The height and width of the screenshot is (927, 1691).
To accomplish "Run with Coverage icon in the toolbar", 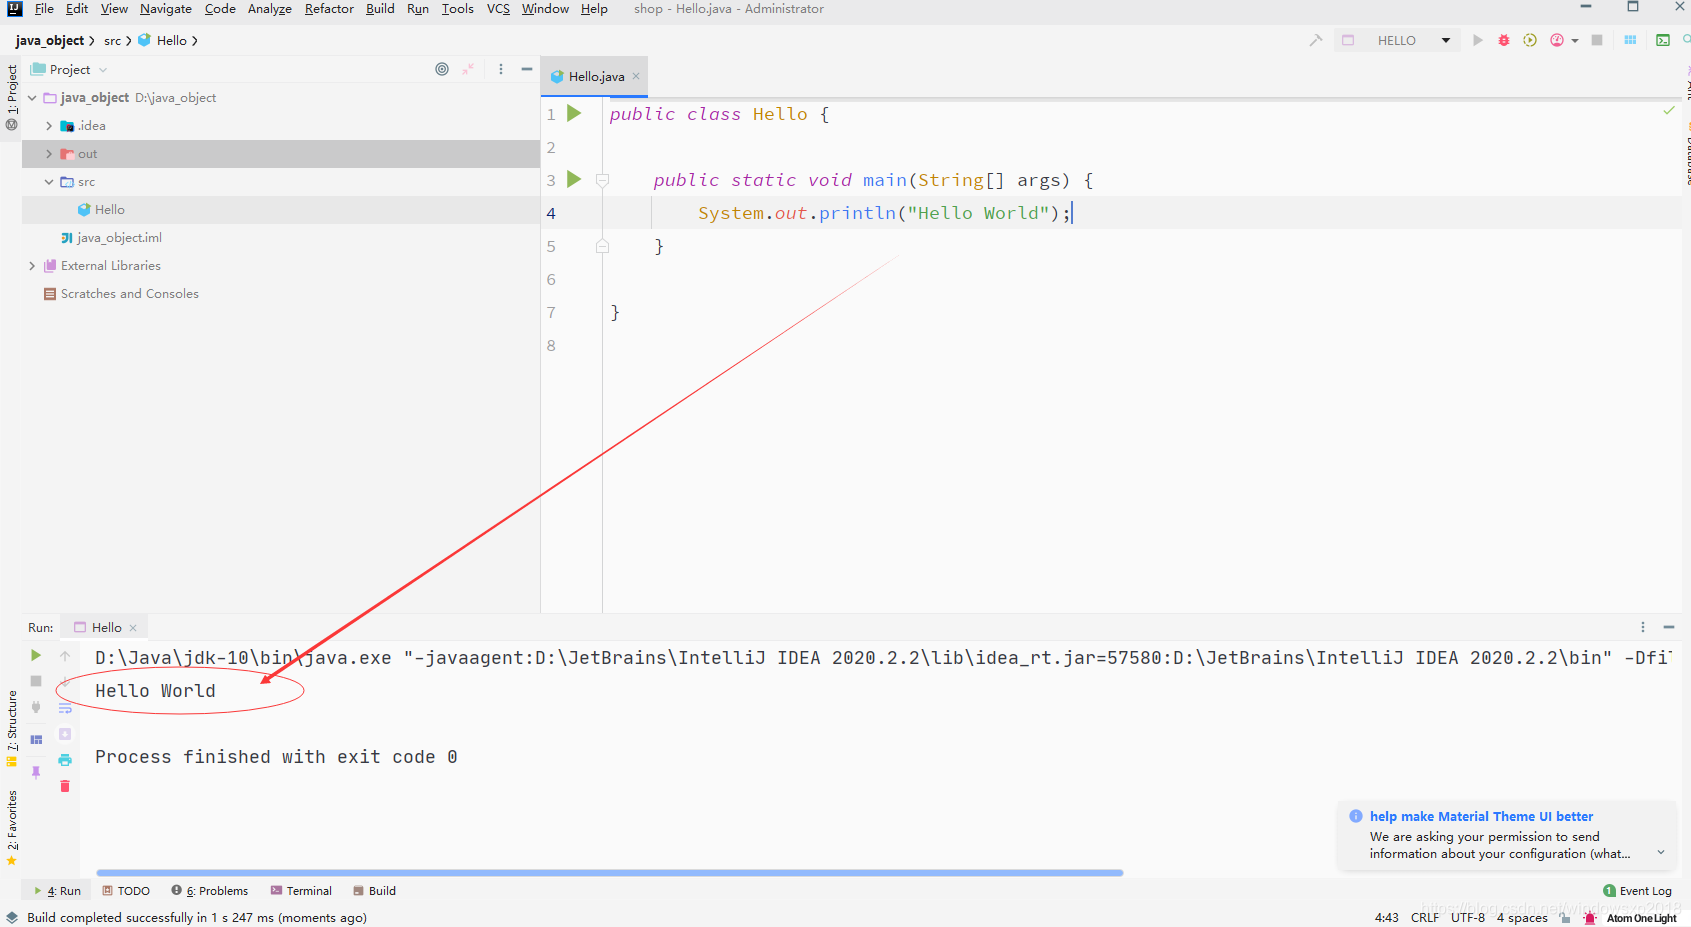I will 1530,40.
